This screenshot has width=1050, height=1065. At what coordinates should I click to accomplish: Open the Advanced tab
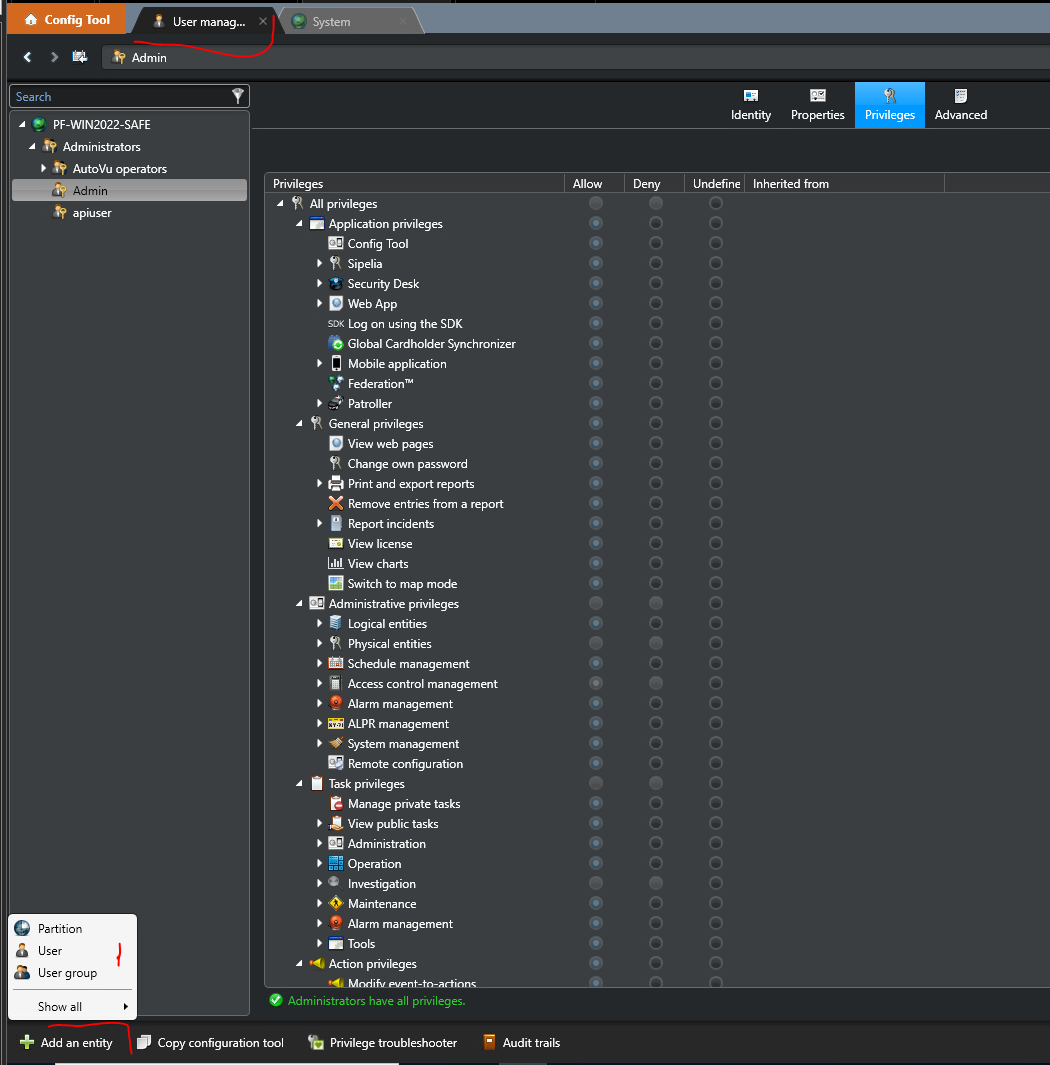click(x=960, y=105)
